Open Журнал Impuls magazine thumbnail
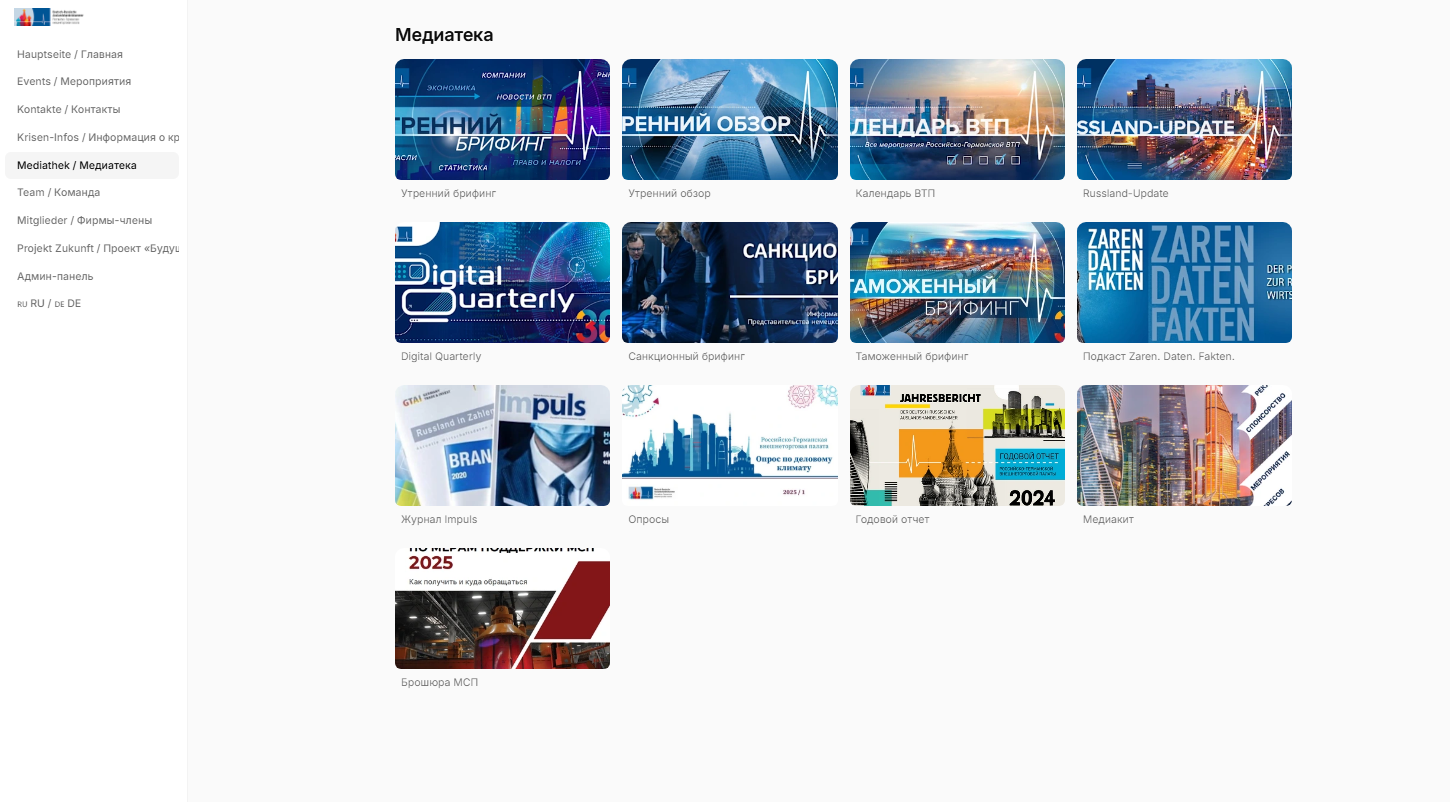The width and height of the screenshot is (1450, 802). (502, 446)
